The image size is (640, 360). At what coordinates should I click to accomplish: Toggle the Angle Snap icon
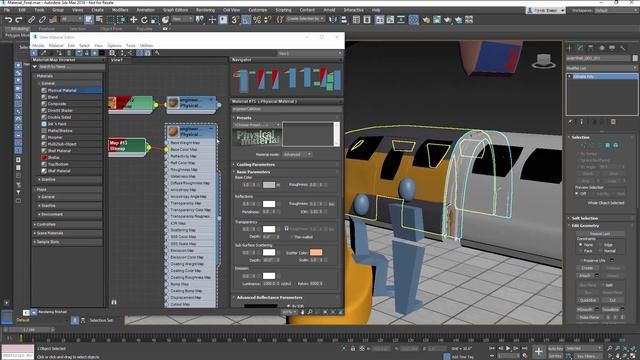(x=246, y=20)
